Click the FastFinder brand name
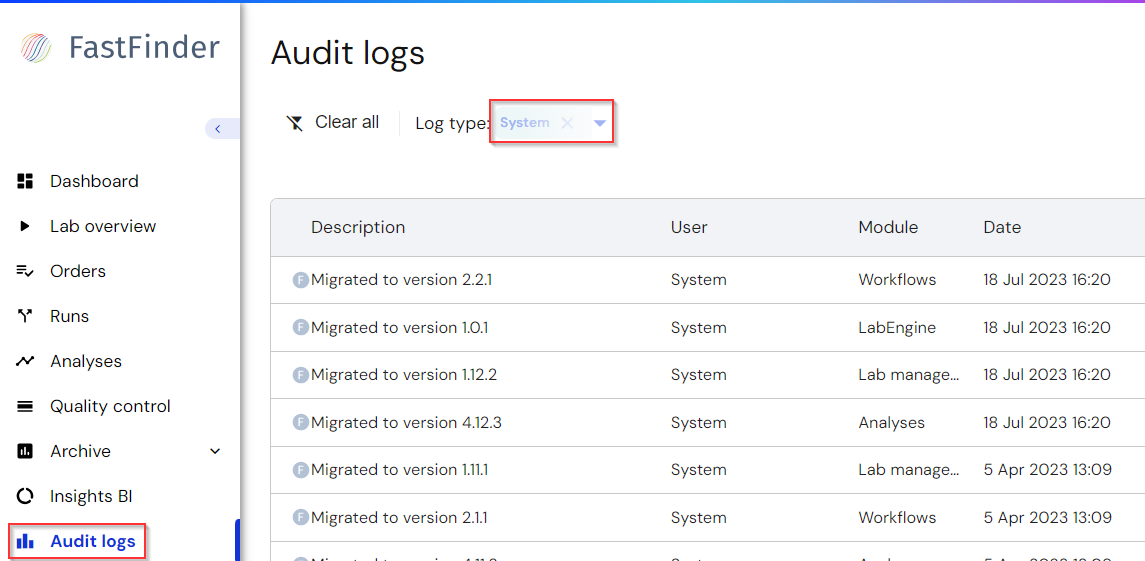The height and width of the screenshot is (561, 1145). click(x=145, y=47)
